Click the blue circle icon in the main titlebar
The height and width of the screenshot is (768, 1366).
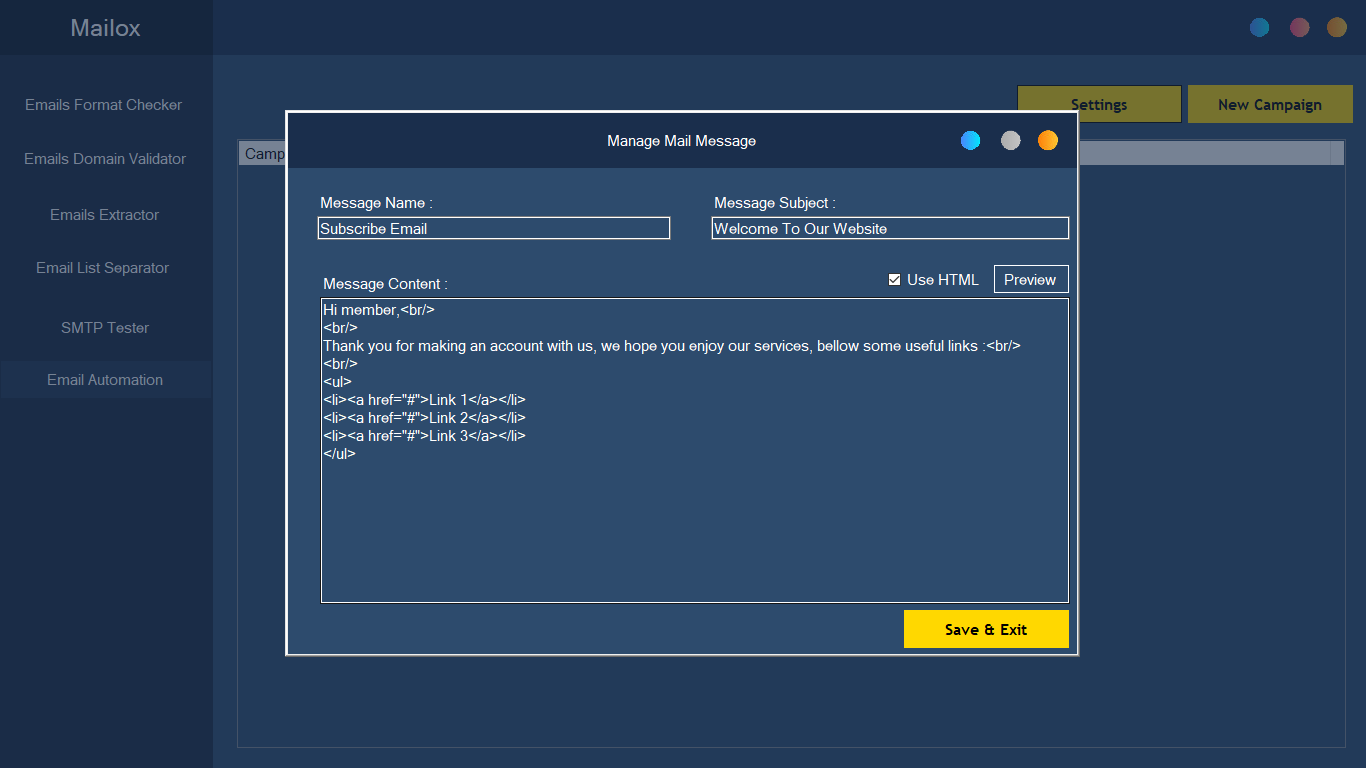tap(1259, 27)
